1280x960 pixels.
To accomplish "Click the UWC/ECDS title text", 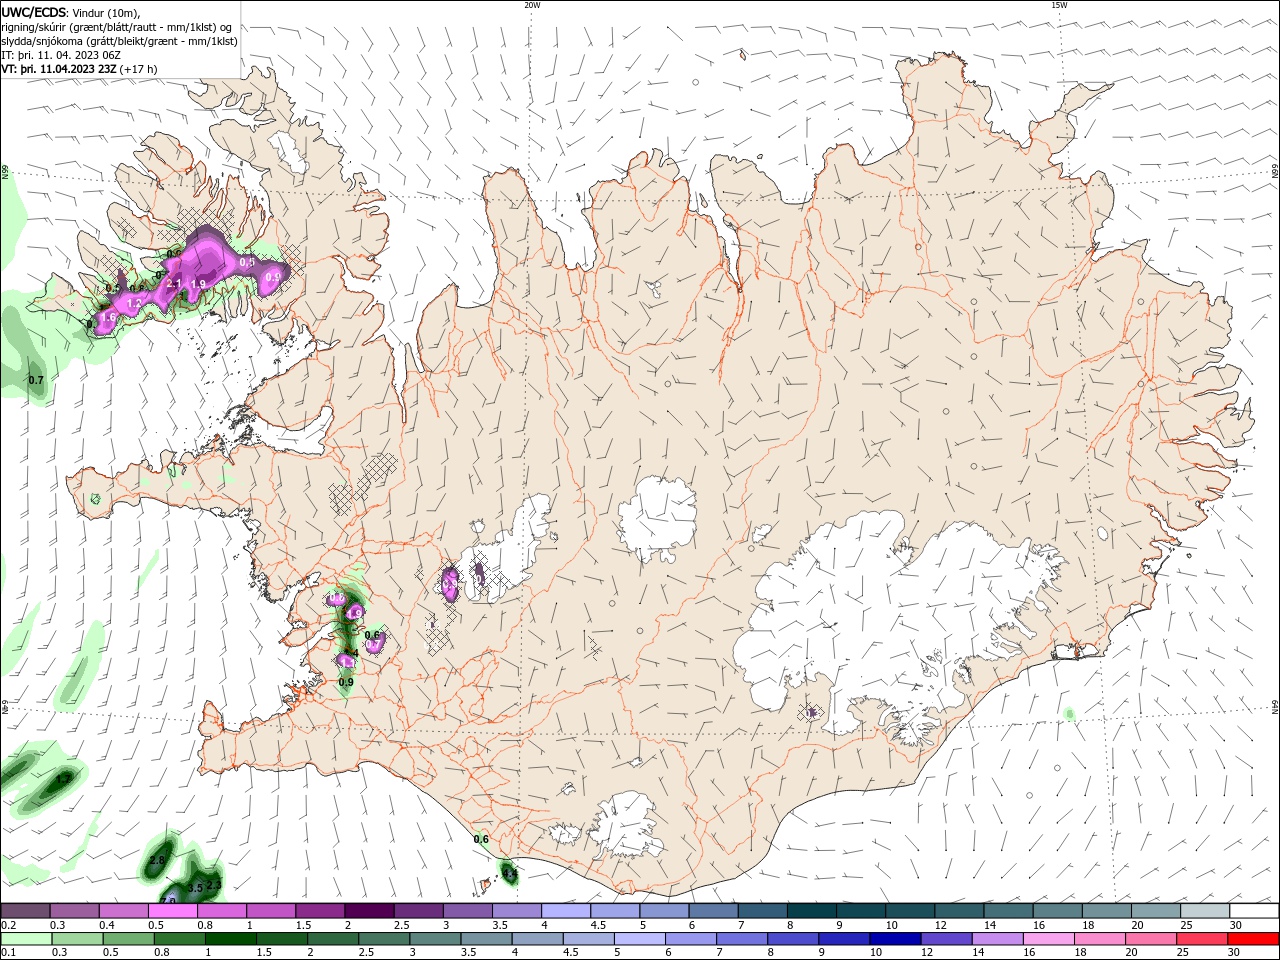I will 34,12.
